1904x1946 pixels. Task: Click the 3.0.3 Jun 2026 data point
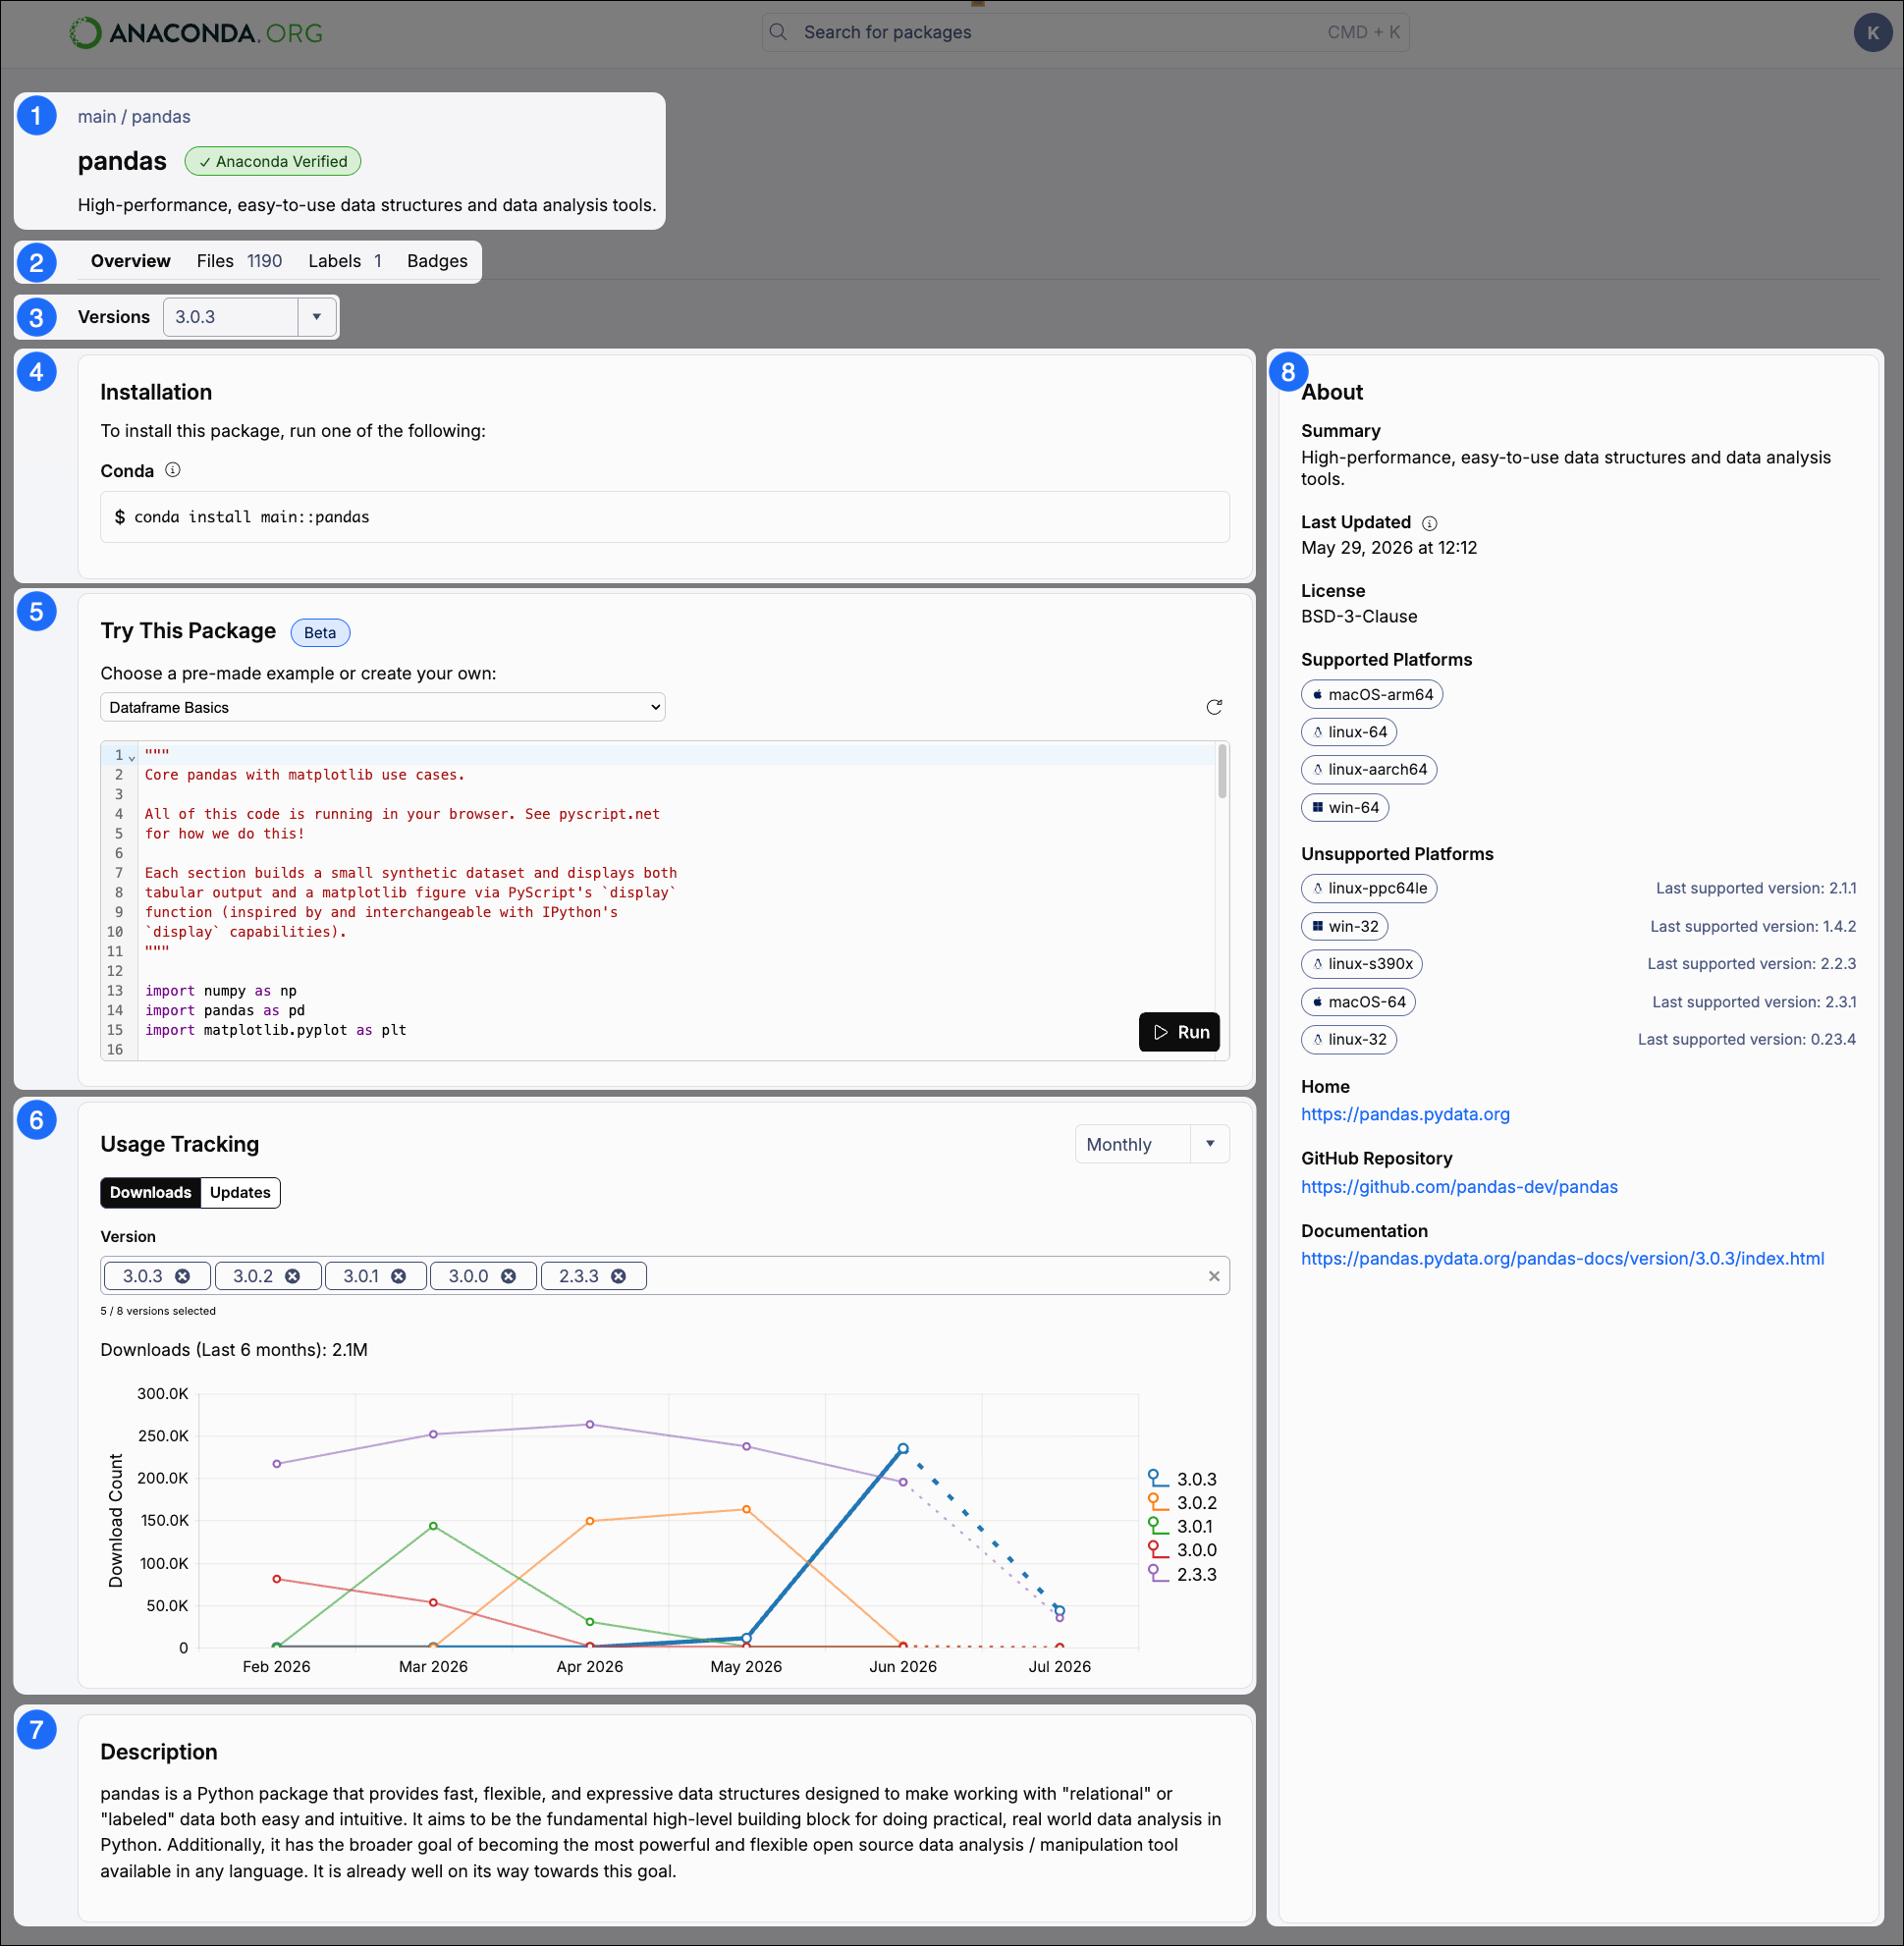(903, 1448)
